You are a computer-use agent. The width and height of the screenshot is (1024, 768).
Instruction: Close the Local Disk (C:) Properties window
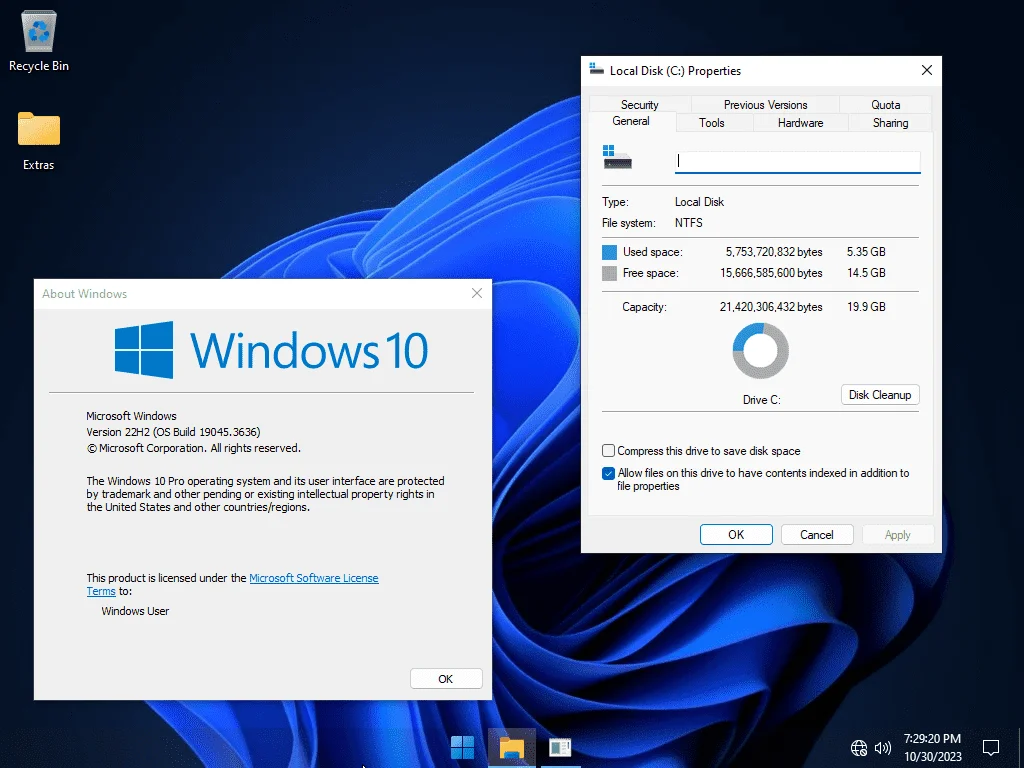click(x=927, y=70)
